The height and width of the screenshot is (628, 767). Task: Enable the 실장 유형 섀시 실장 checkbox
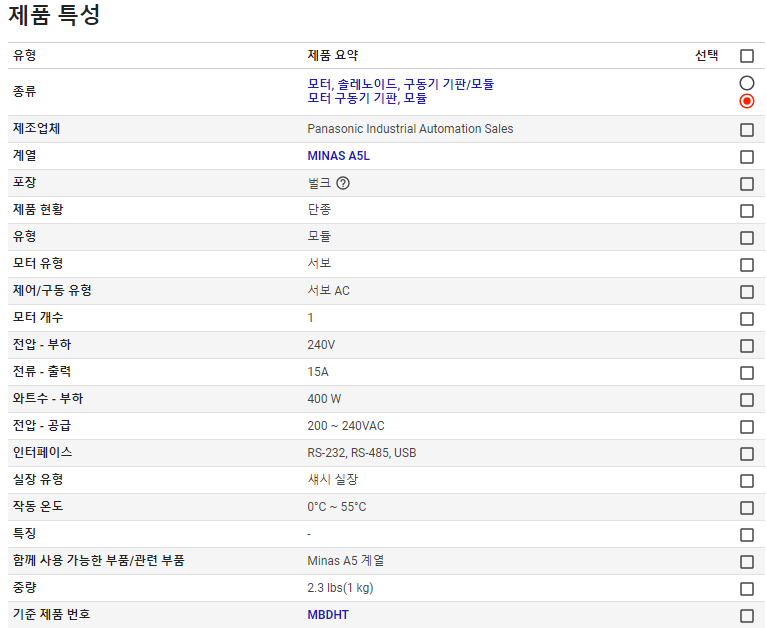coord(746,481)
